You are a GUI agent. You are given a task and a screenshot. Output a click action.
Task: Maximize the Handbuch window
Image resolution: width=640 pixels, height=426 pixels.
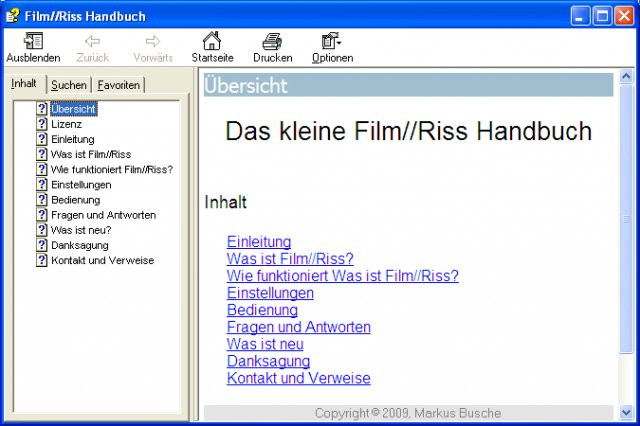(602, 16)
